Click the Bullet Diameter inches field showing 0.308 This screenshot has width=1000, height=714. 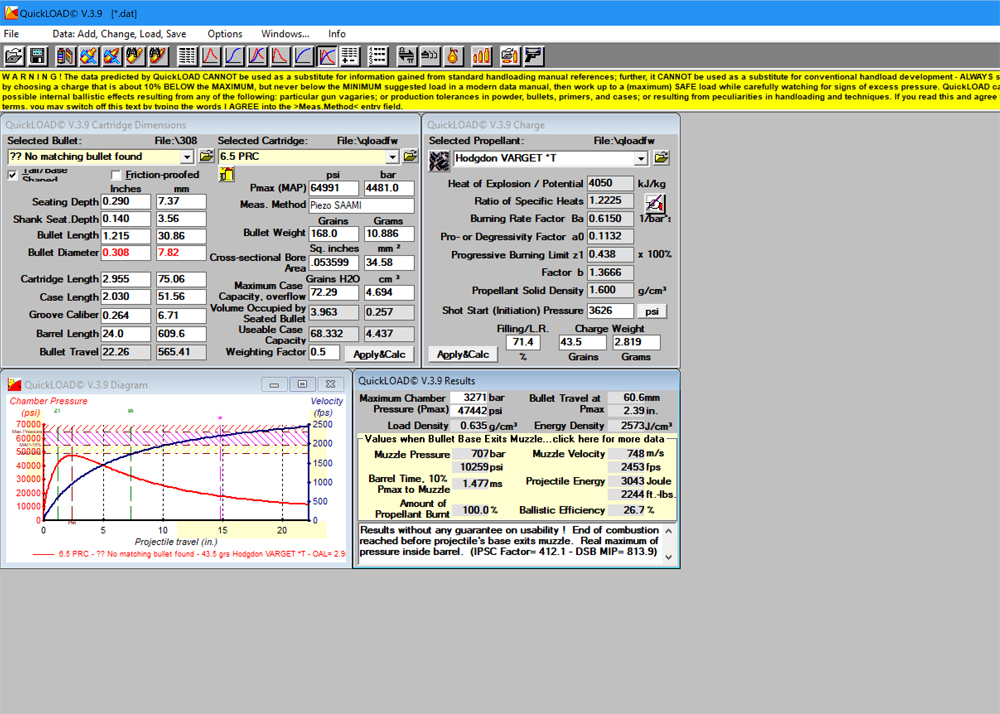[x=126, y=252]
